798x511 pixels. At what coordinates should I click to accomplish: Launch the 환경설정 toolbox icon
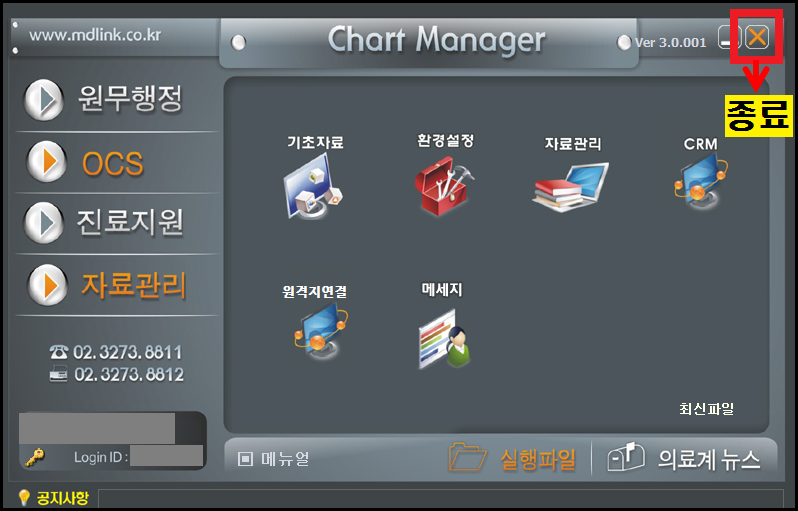[x=444, y=186]
